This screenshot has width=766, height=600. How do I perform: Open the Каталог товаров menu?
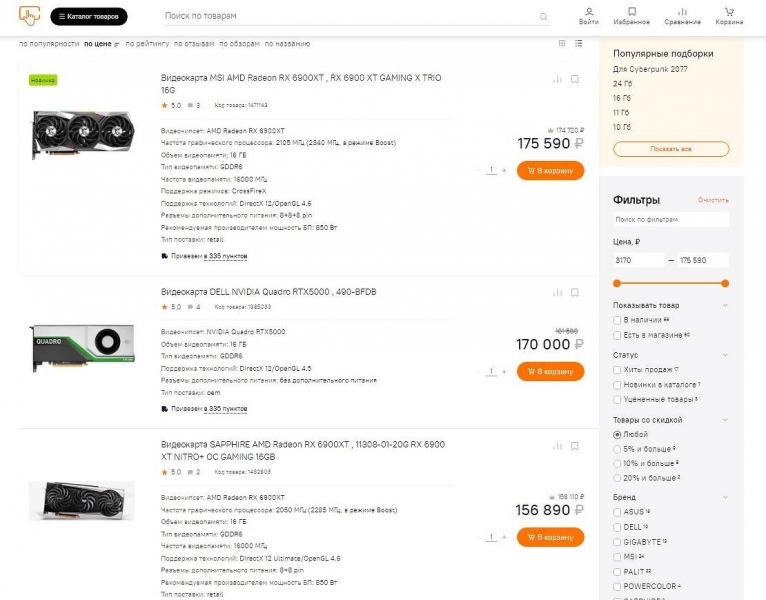tap(89, 17)
